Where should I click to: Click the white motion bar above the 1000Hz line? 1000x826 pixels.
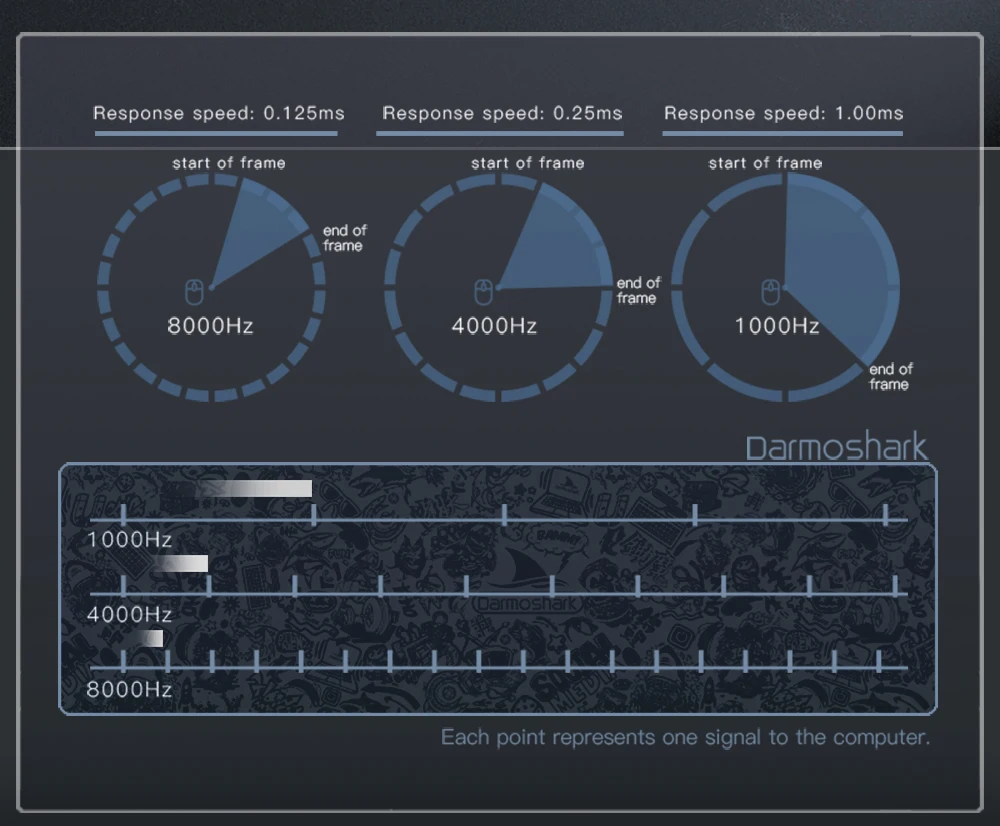255,489
